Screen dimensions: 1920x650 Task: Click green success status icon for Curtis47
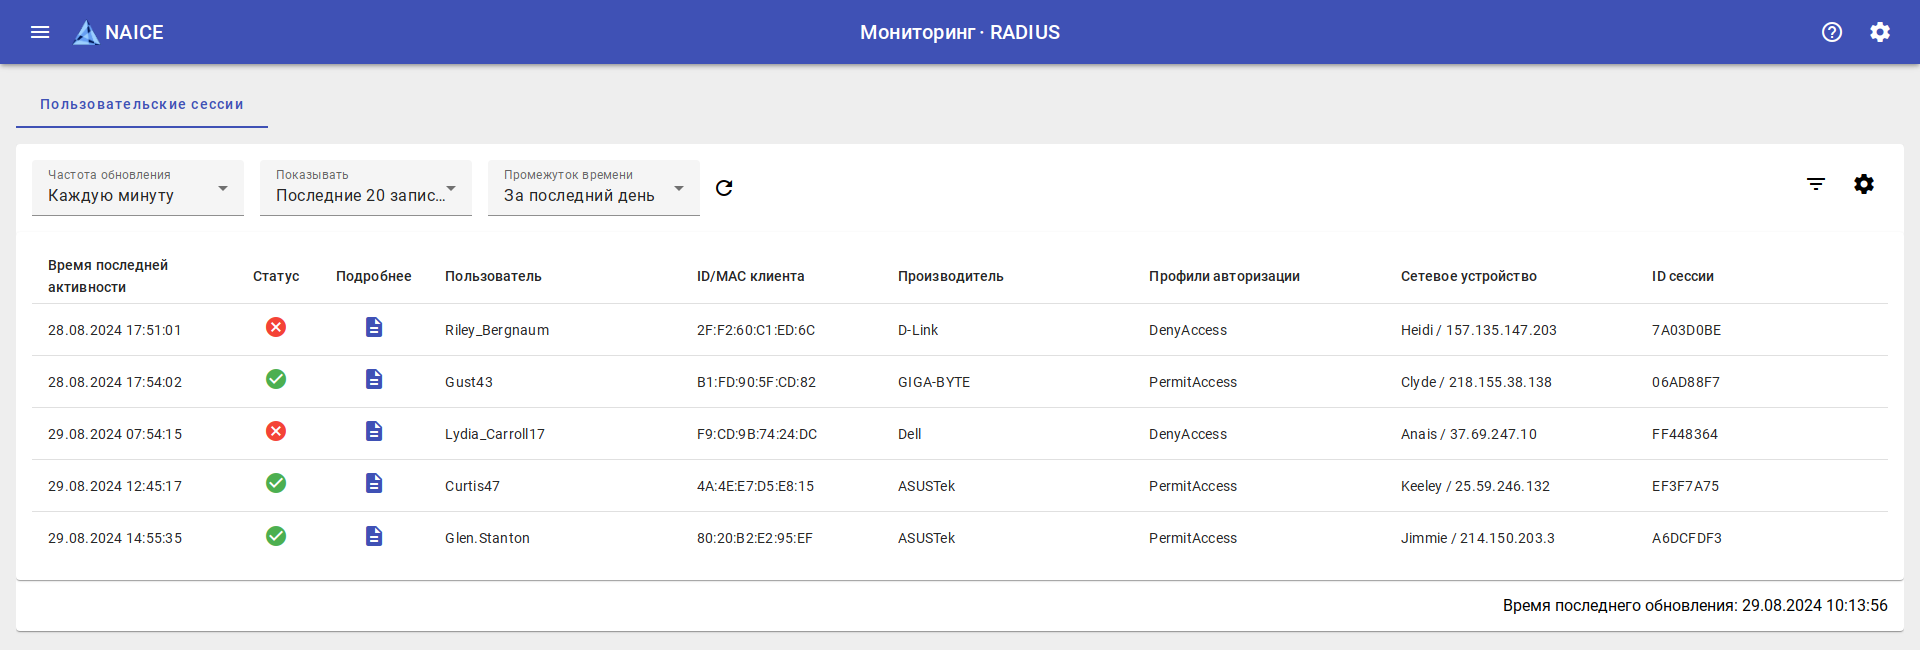(x=276, y=484)
